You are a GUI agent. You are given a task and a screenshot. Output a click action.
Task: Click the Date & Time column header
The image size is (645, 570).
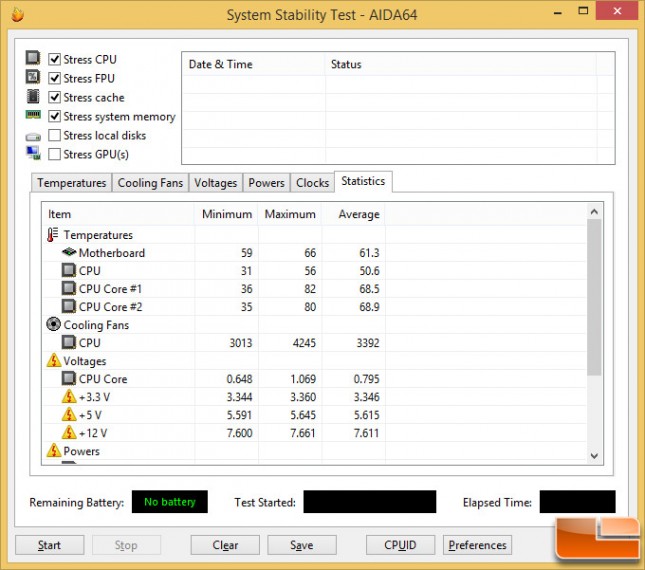(x=253, y=64)
